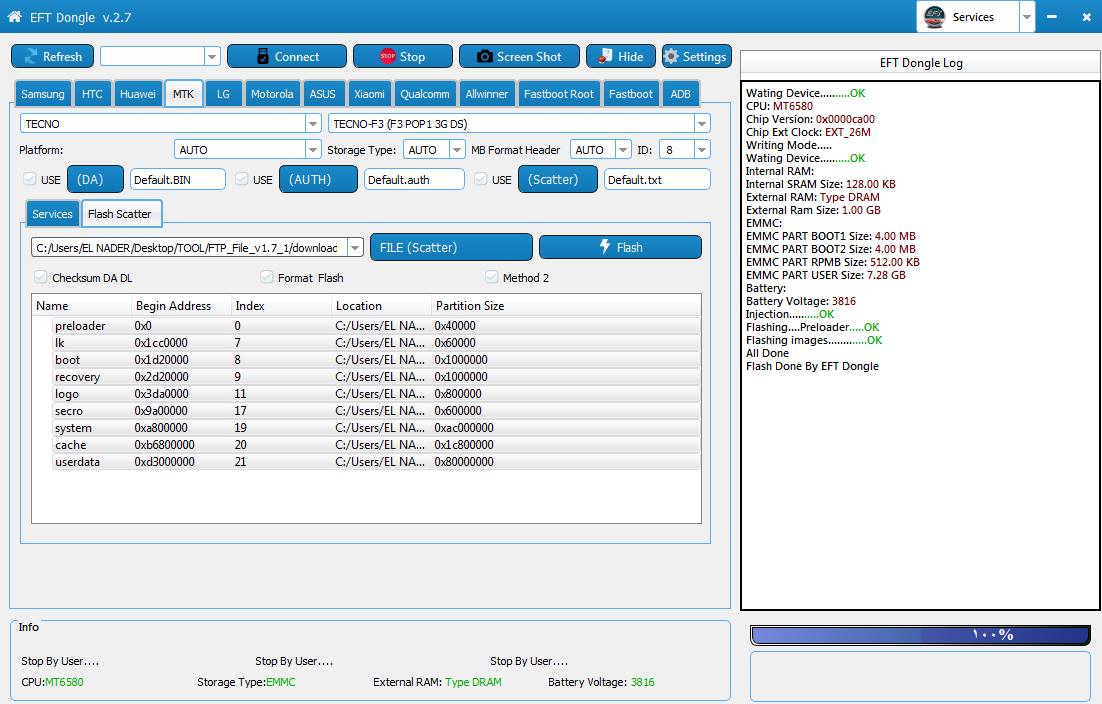Open the TECNO-F3 model dropdown
This screenshot has height=704, width=1102.
tap(701, 124)
